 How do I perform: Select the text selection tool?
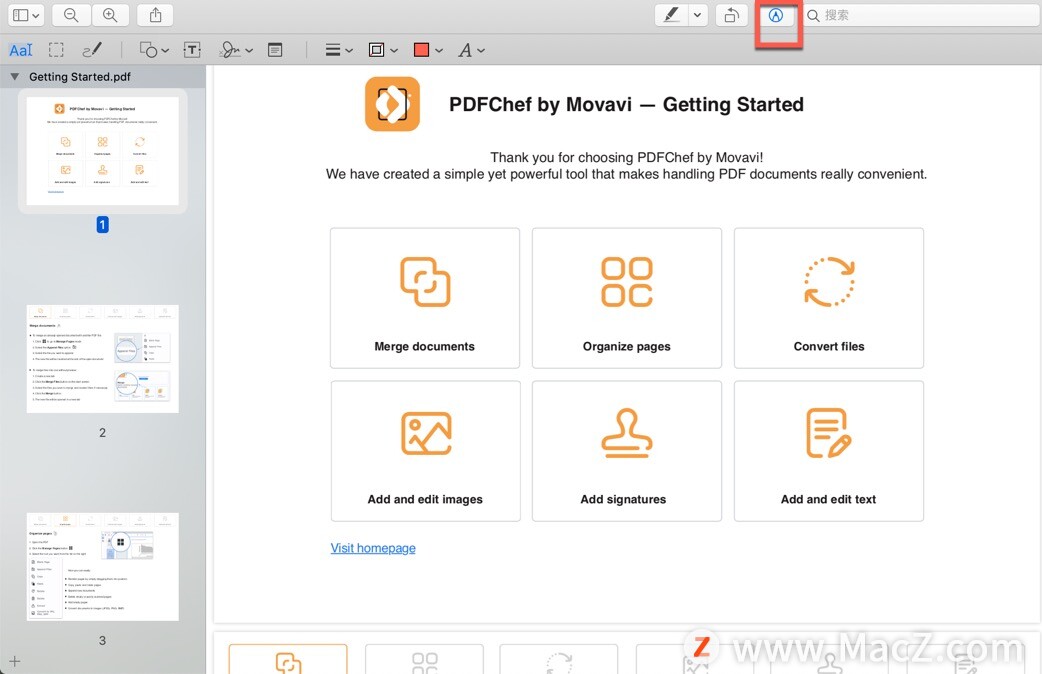click(x=21, y=50)
